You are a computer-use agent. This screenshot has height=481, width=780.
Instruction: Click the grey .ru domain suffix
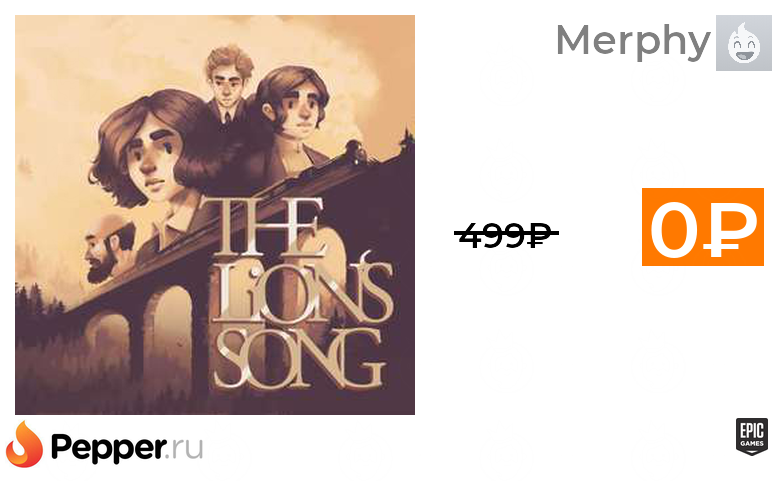[186, 448]
